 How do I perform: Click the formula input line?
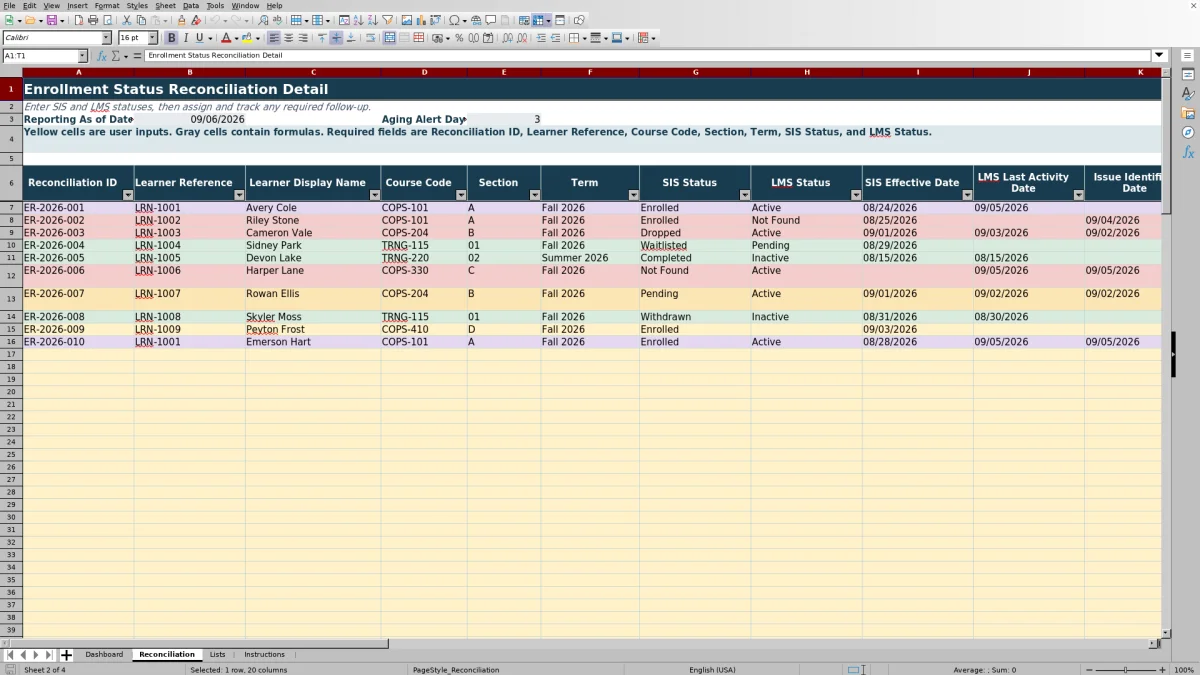(x=648, y=55)
